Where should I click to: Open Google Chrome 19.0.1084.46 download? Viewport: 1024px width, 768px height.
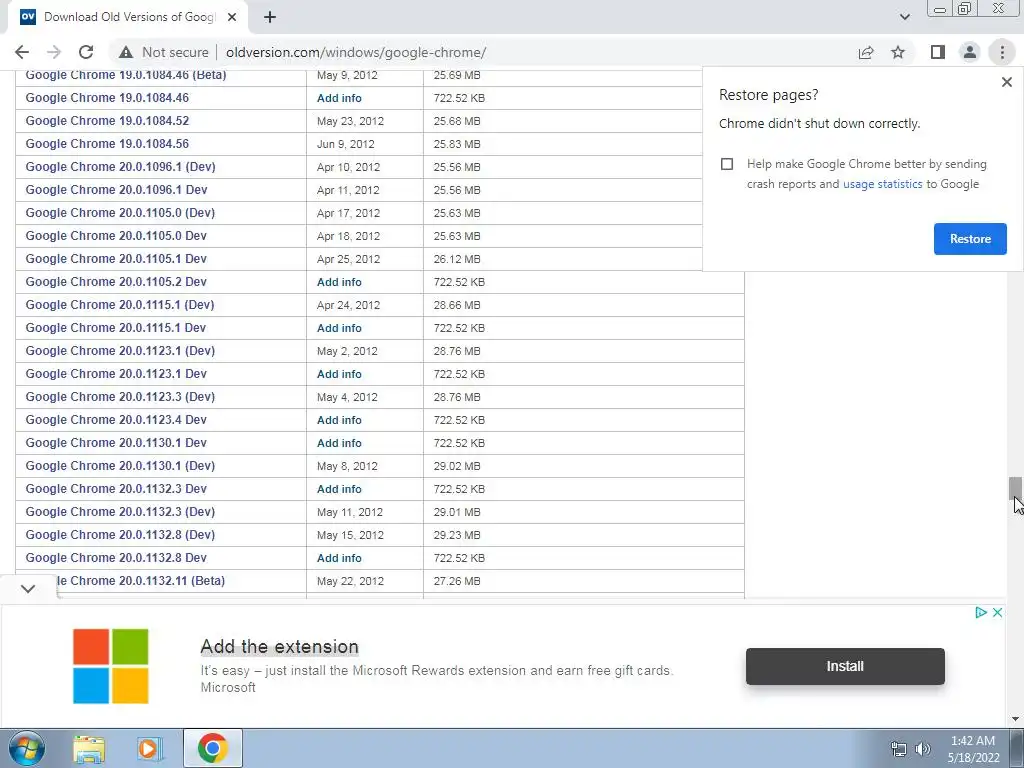point(107,98)
